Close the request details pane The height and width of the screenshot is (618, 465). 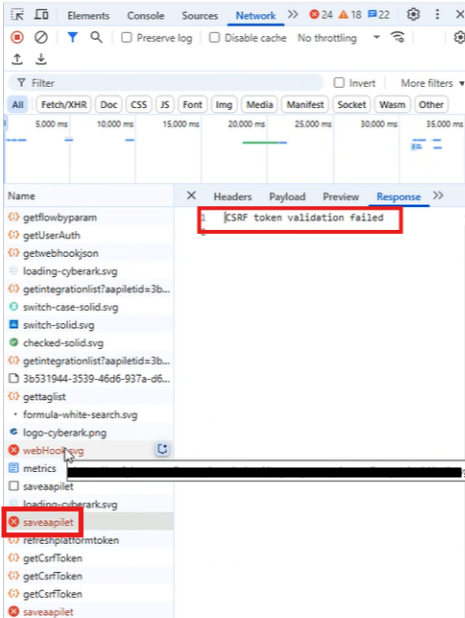pyautogui.click(x=191, y=195)
